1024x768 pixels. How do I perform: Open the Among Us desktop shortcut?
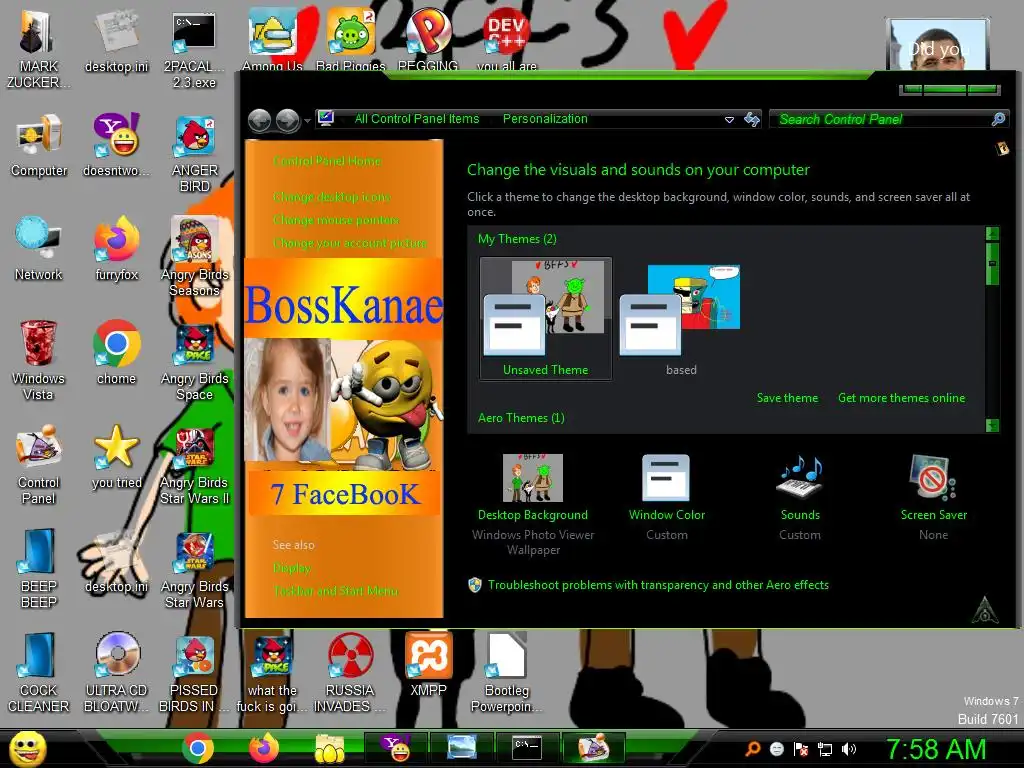[272, 39]
